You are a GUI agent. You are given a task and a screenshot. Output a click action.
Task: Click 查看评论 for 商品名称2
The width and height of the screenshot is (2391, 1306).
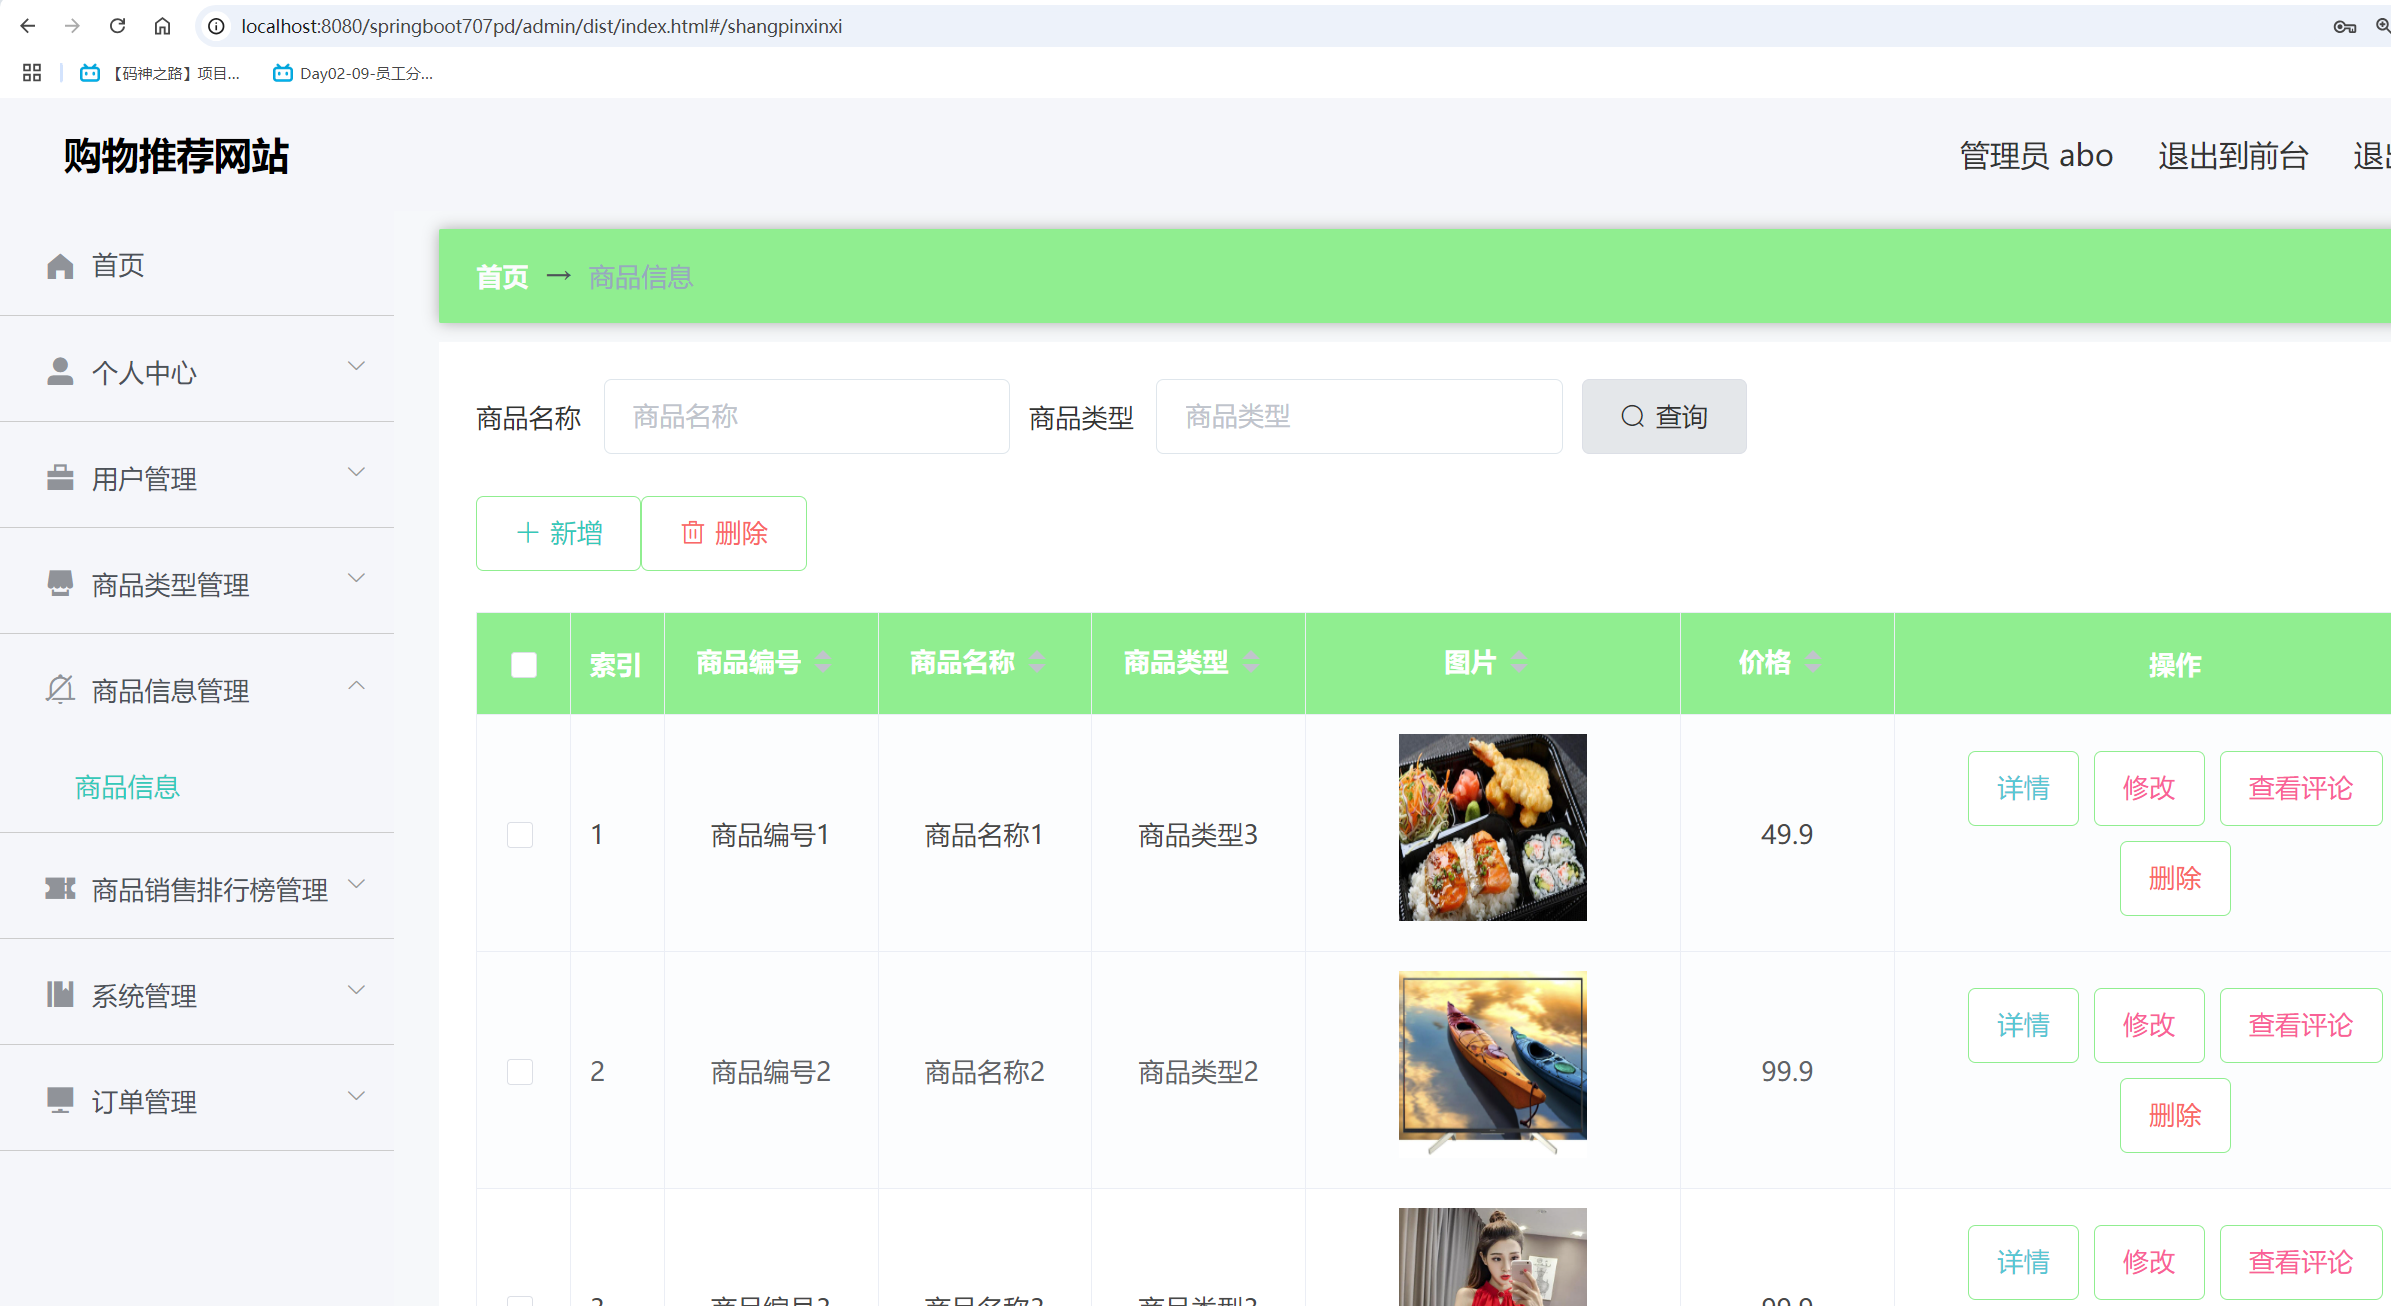pyautogui.click(x=2300, y=1024)
